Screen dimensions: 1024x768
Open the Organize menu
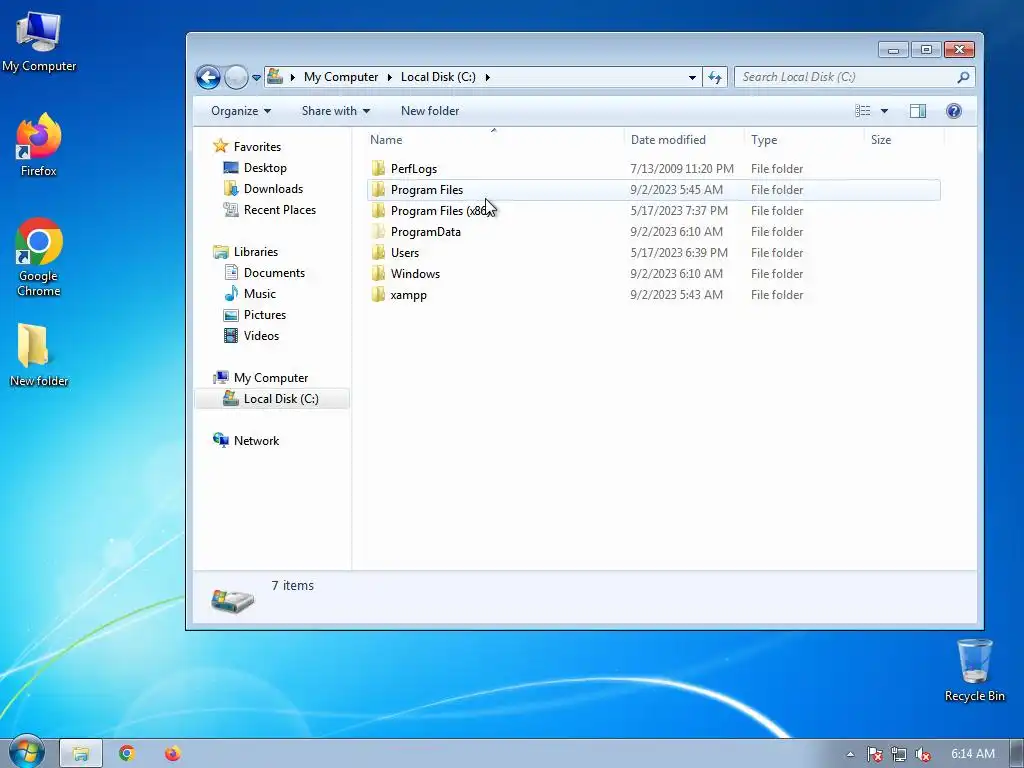click(240, 111)
